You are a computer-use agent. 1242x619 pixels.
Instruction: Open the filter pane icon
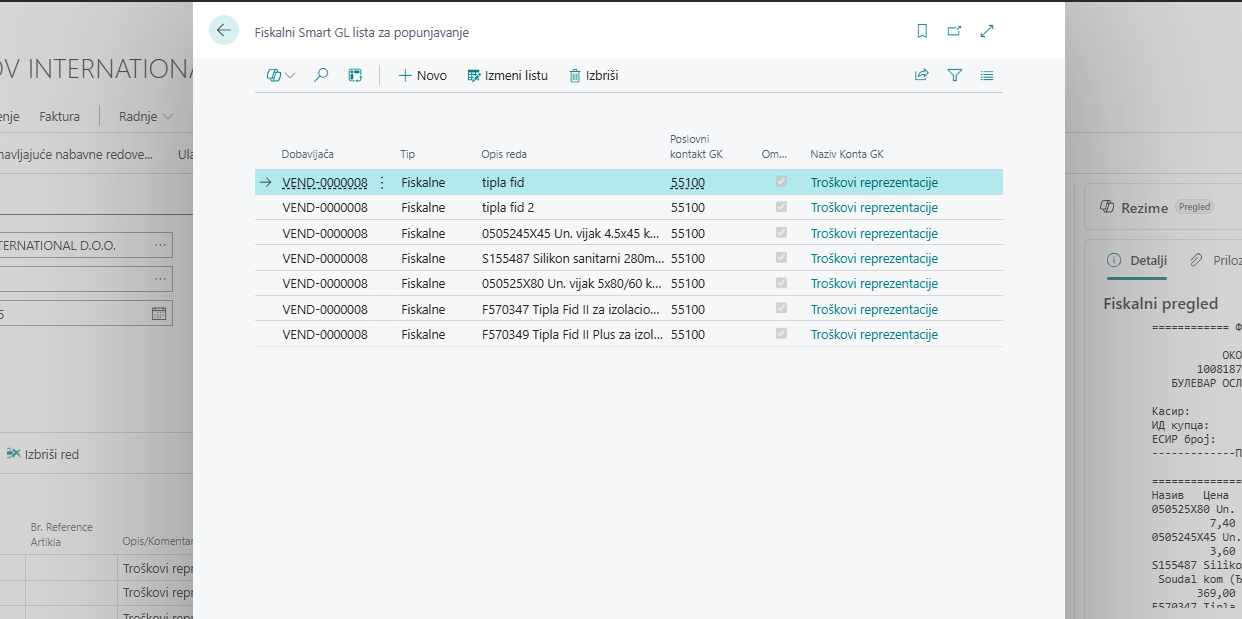[x=955, y=75]
